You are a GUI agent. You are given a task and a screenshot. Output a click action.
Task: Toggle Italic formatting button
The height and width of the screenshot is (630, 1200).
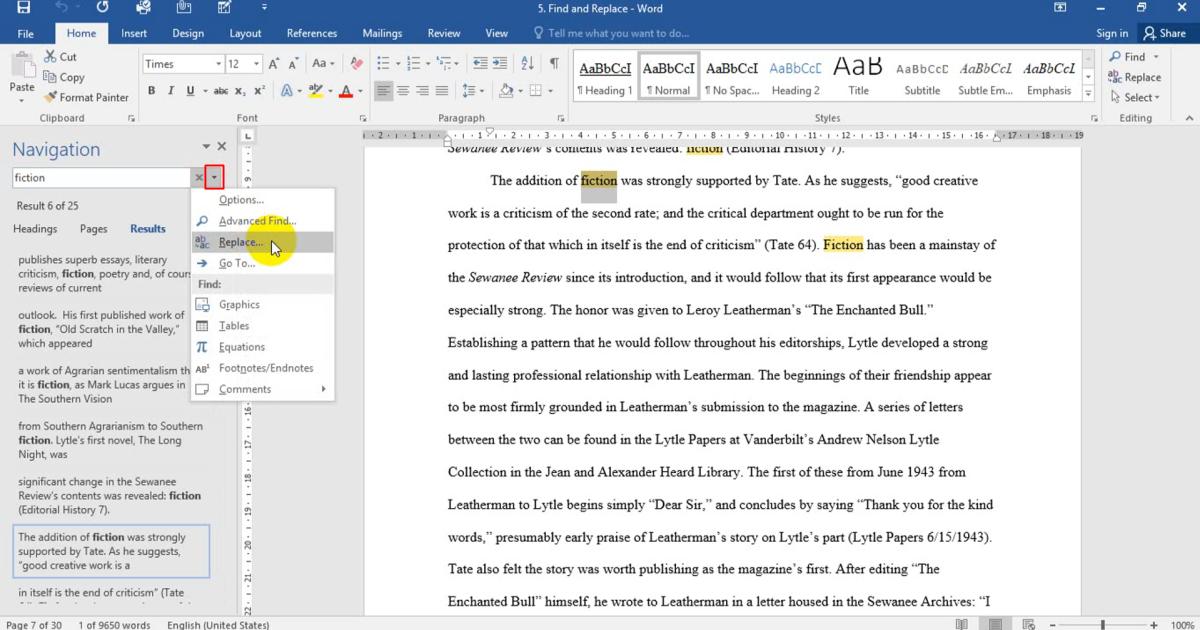click(x=171, y=91)
